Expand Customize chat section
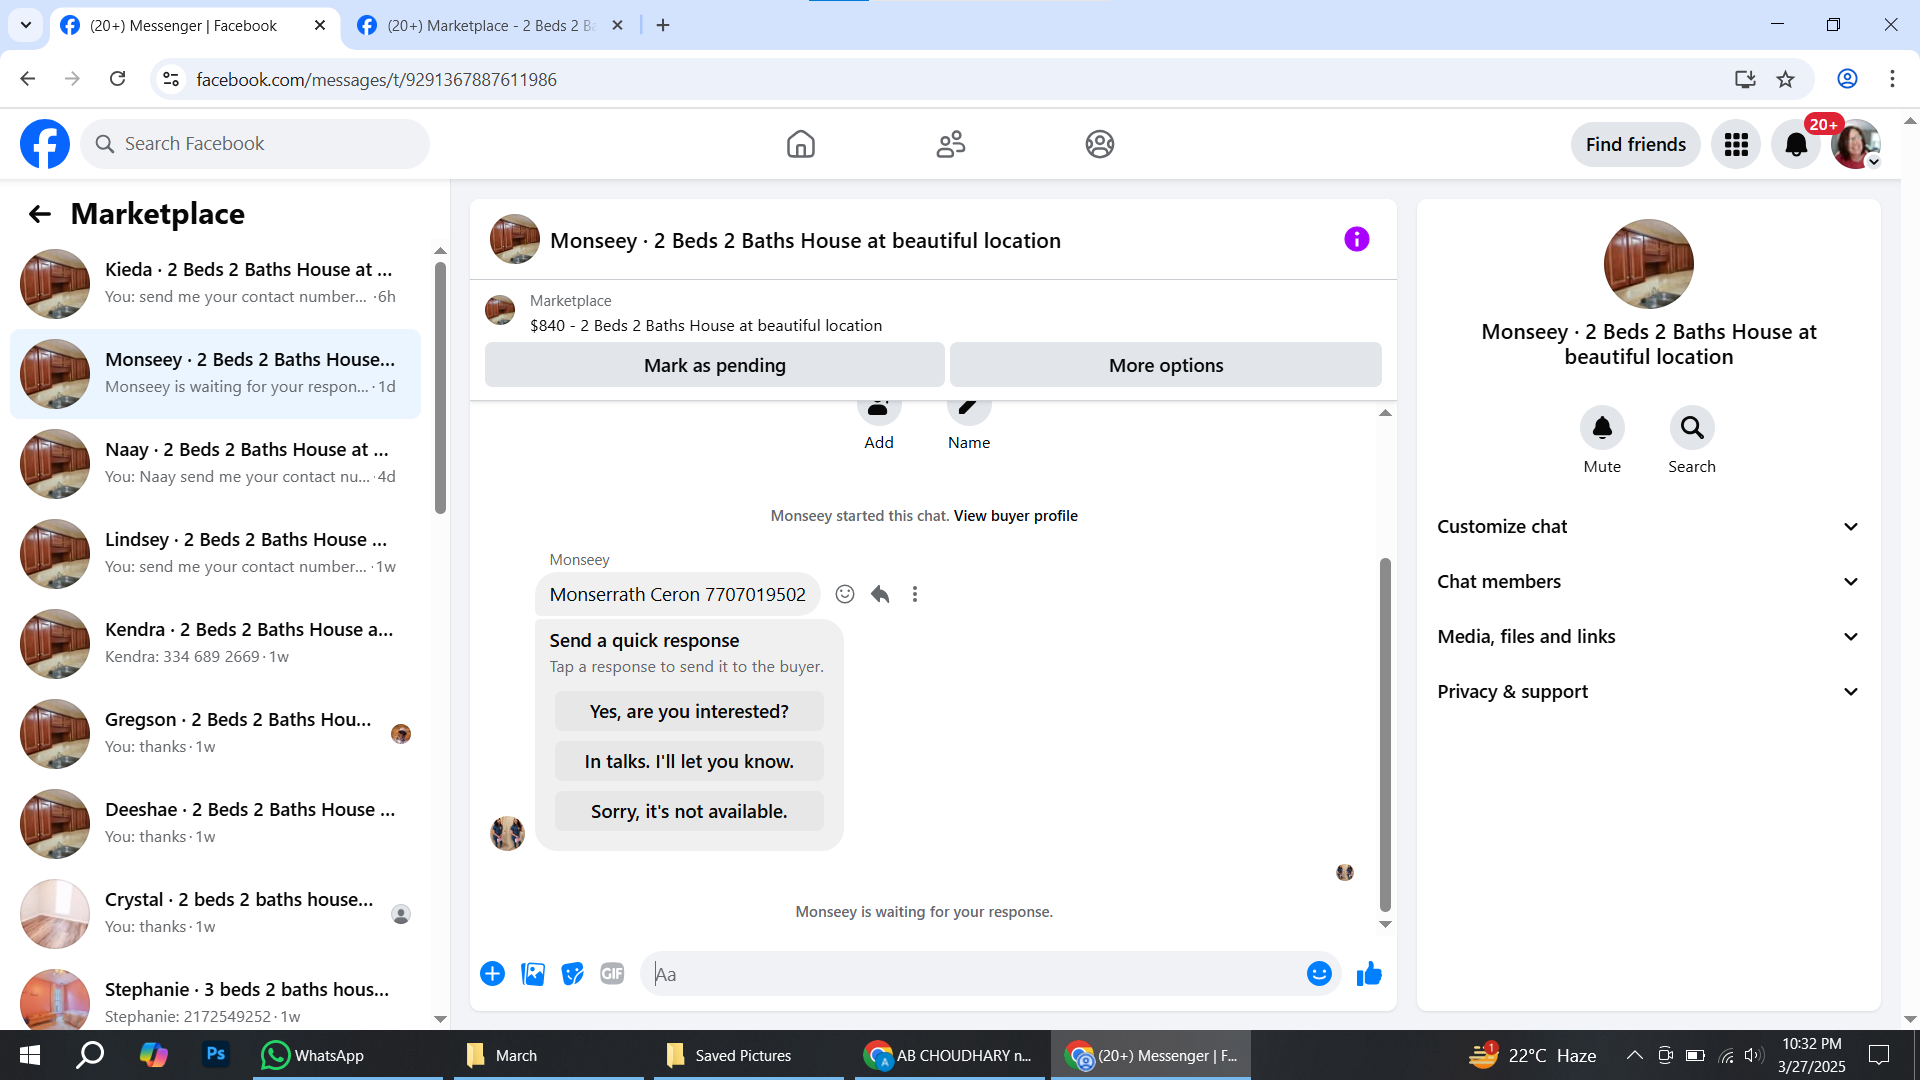The width and height of the screenshot is (1920, 1080). click(x=1648, y=526)
